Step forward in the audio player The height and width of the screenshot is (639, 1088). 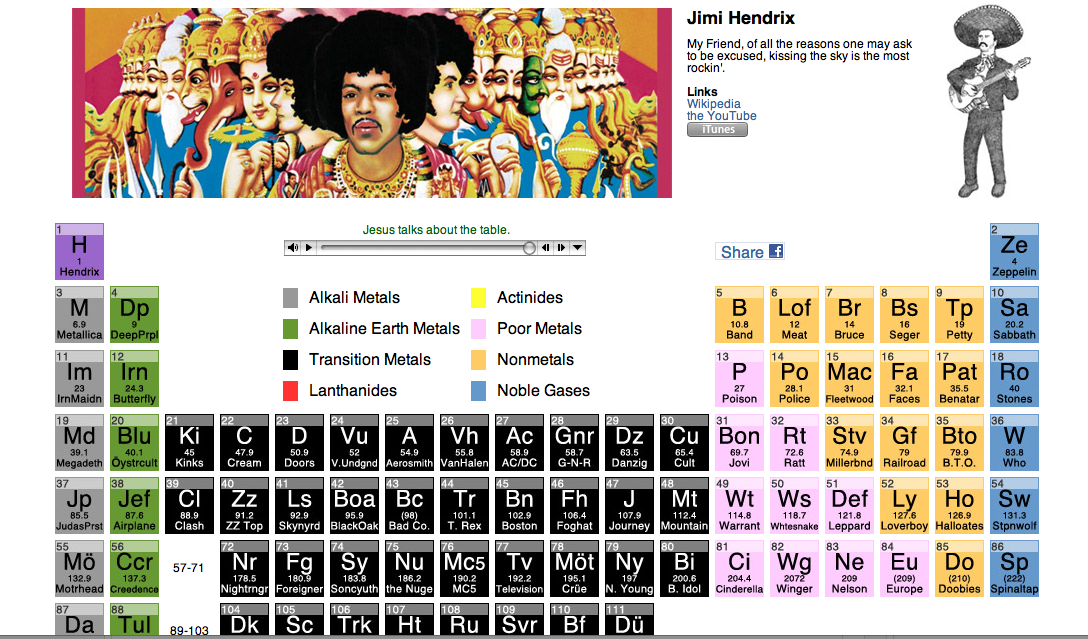(x=561, y=248)
